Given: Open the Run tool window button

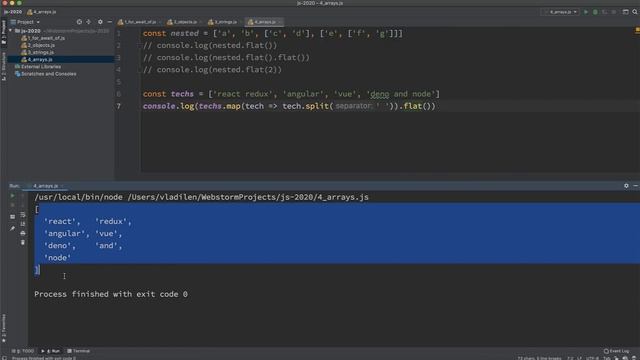Looking at the screenshot, I should point(51,351).
